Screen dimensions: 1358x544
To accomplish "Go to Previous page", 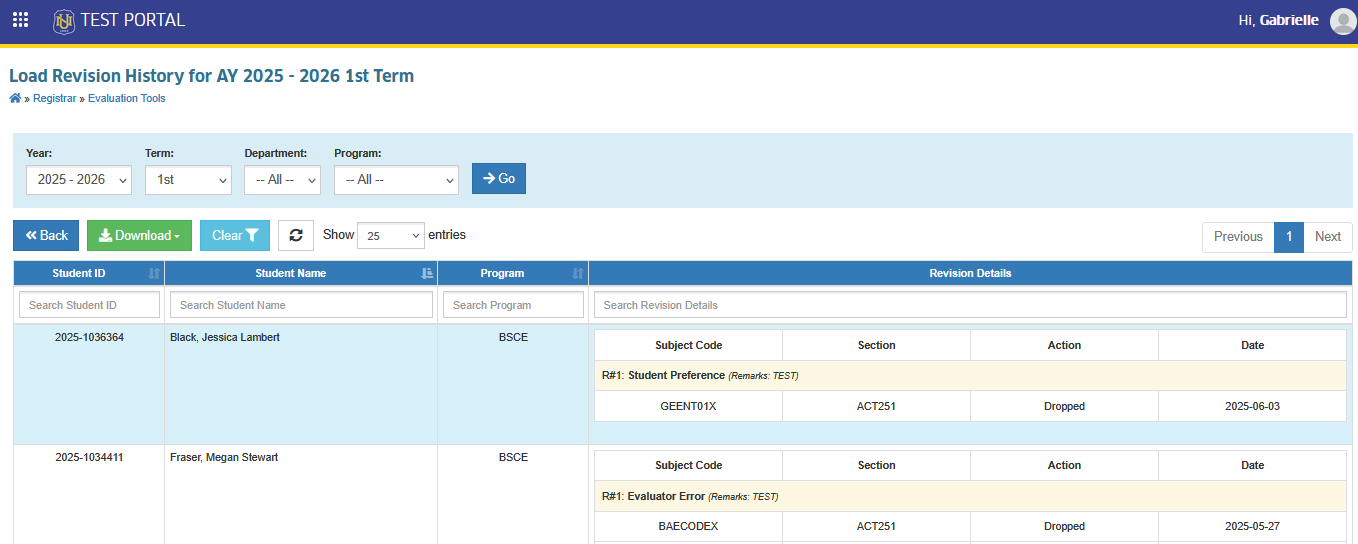I will pos(1238,237).
